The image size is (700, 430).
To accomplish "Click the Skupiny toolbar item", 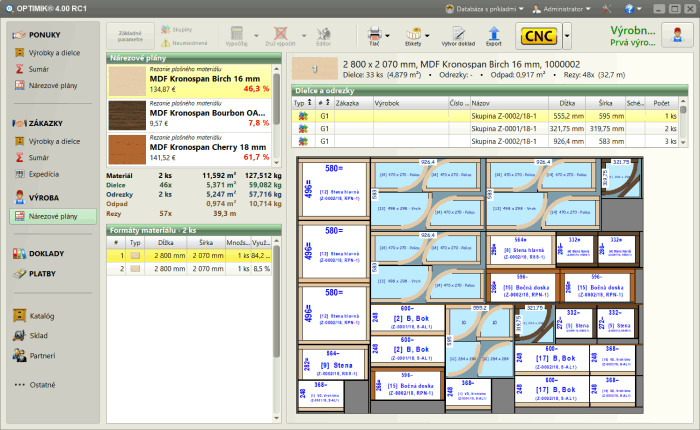I will (x=177, y=29).
